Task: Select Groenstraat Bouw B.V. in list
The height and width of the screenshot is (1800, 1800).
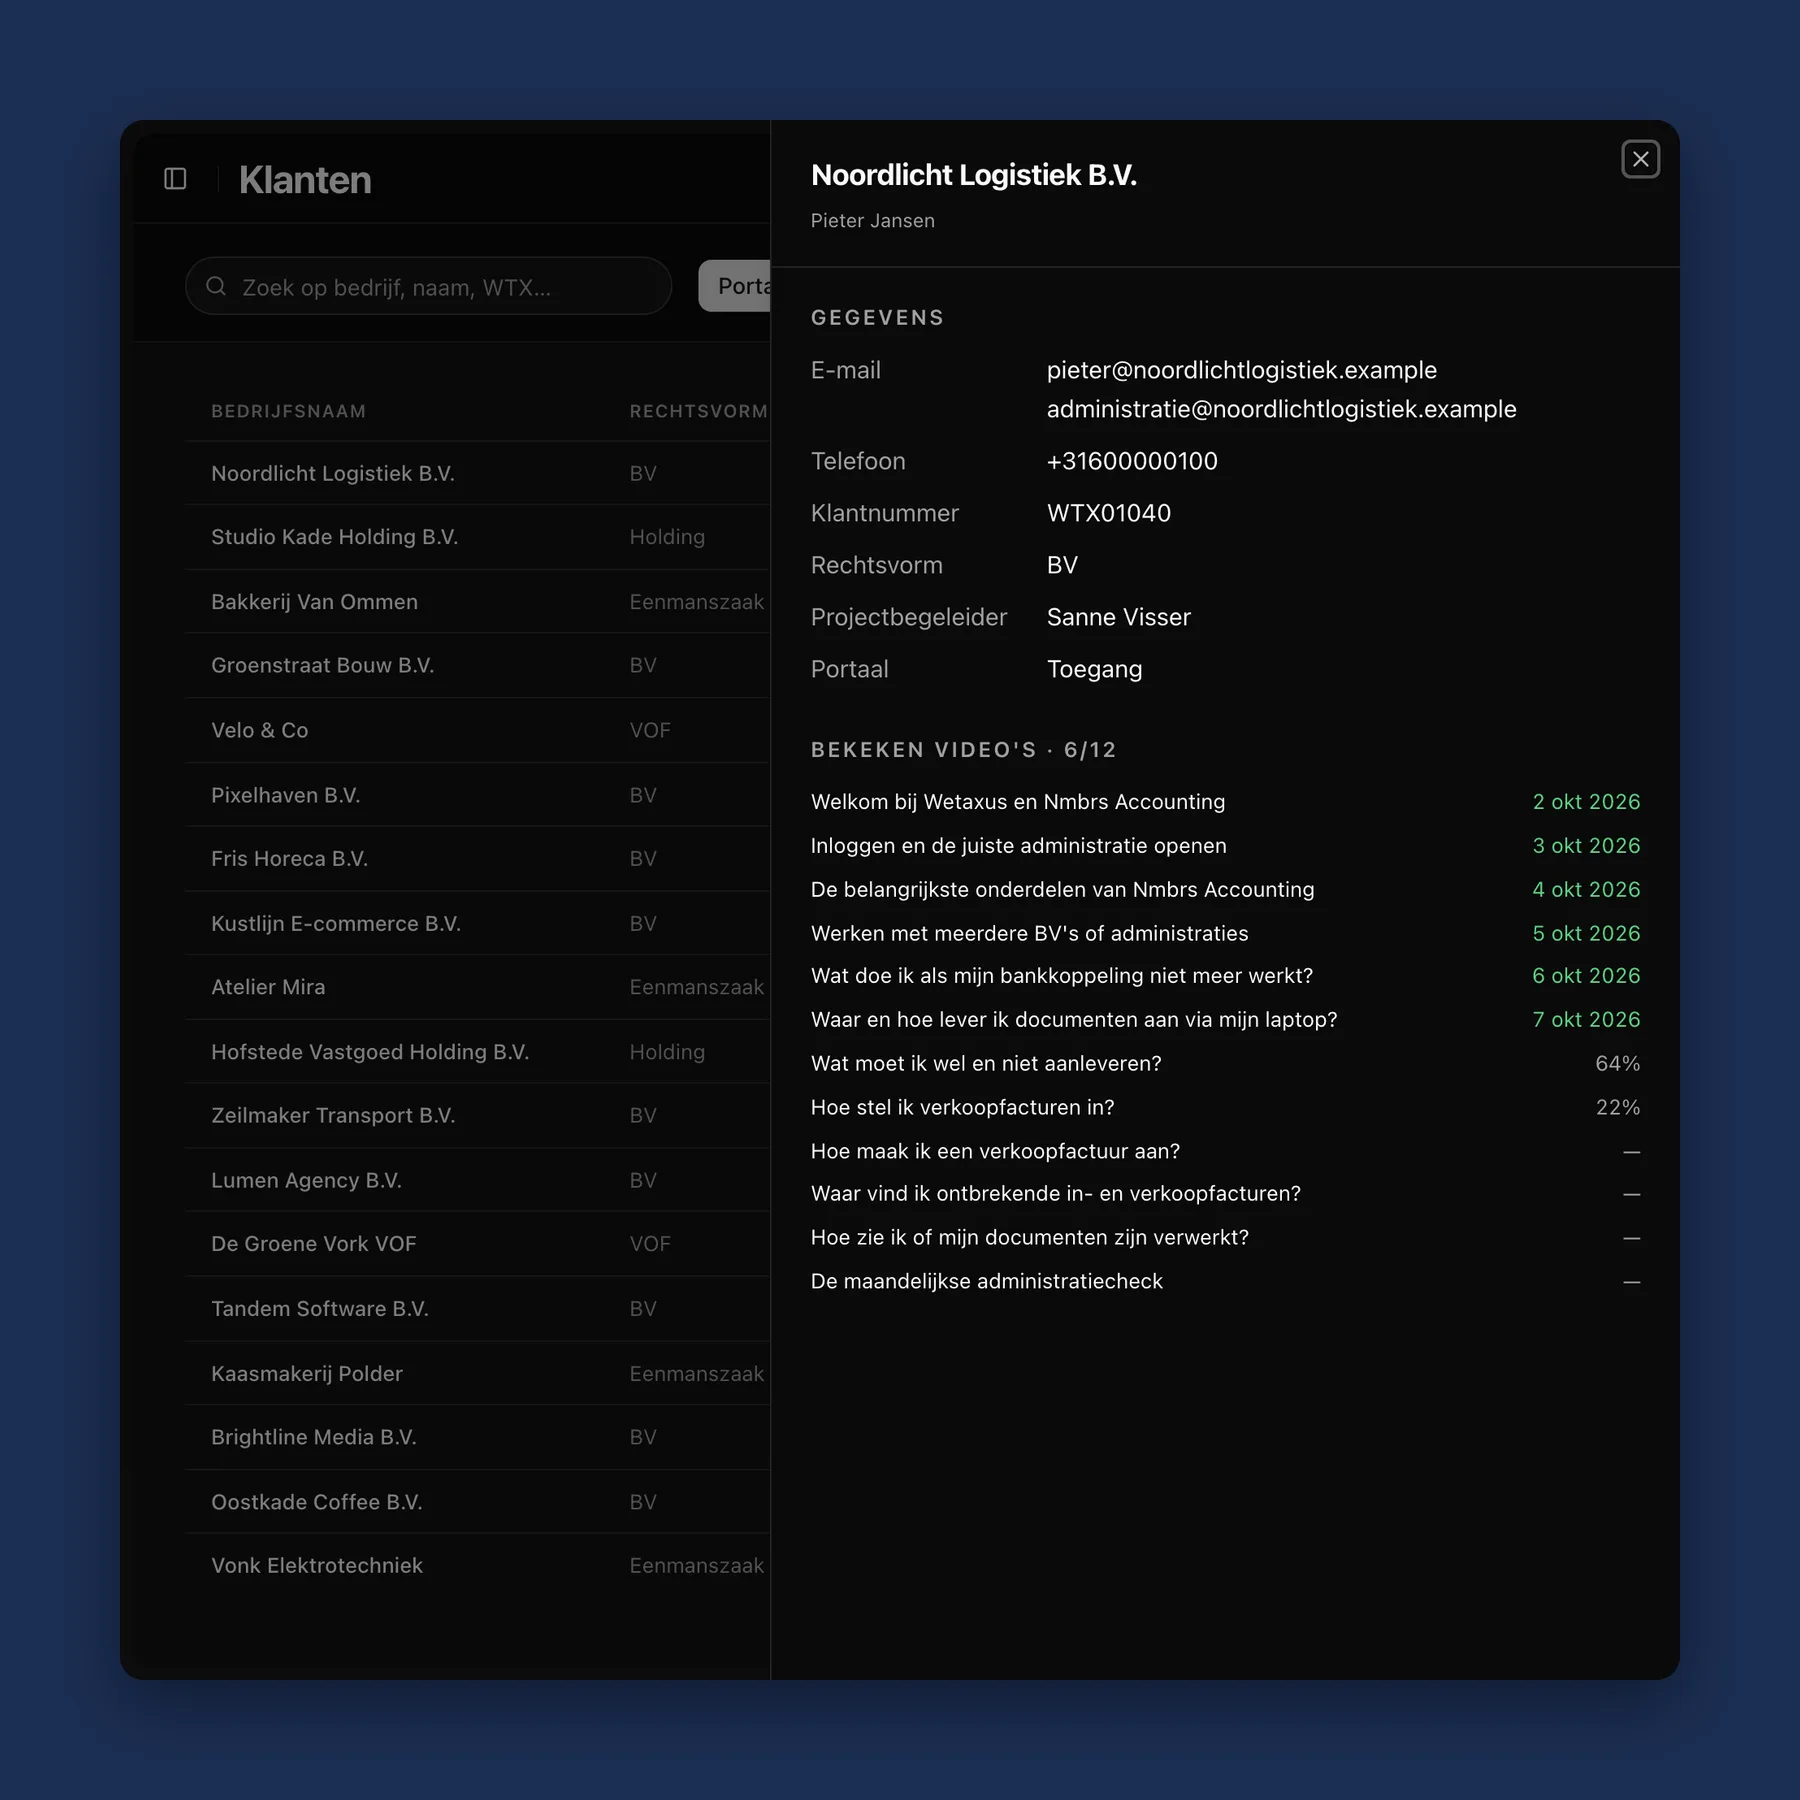Action: 478,666
